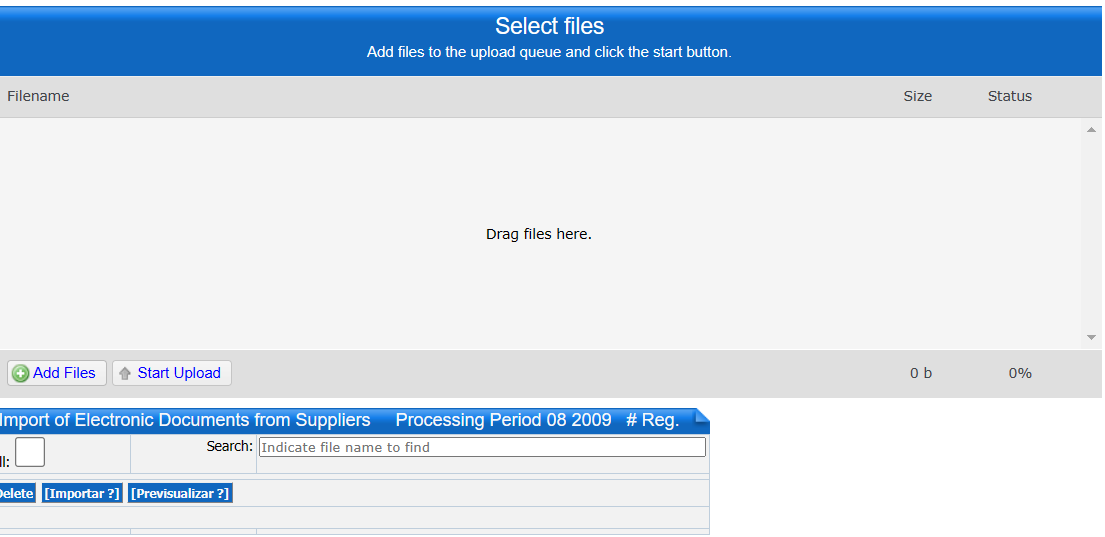Viewport: 1105px width, 537px height.
Task: Click the [Importar ?] button
Action: (82, 493)
